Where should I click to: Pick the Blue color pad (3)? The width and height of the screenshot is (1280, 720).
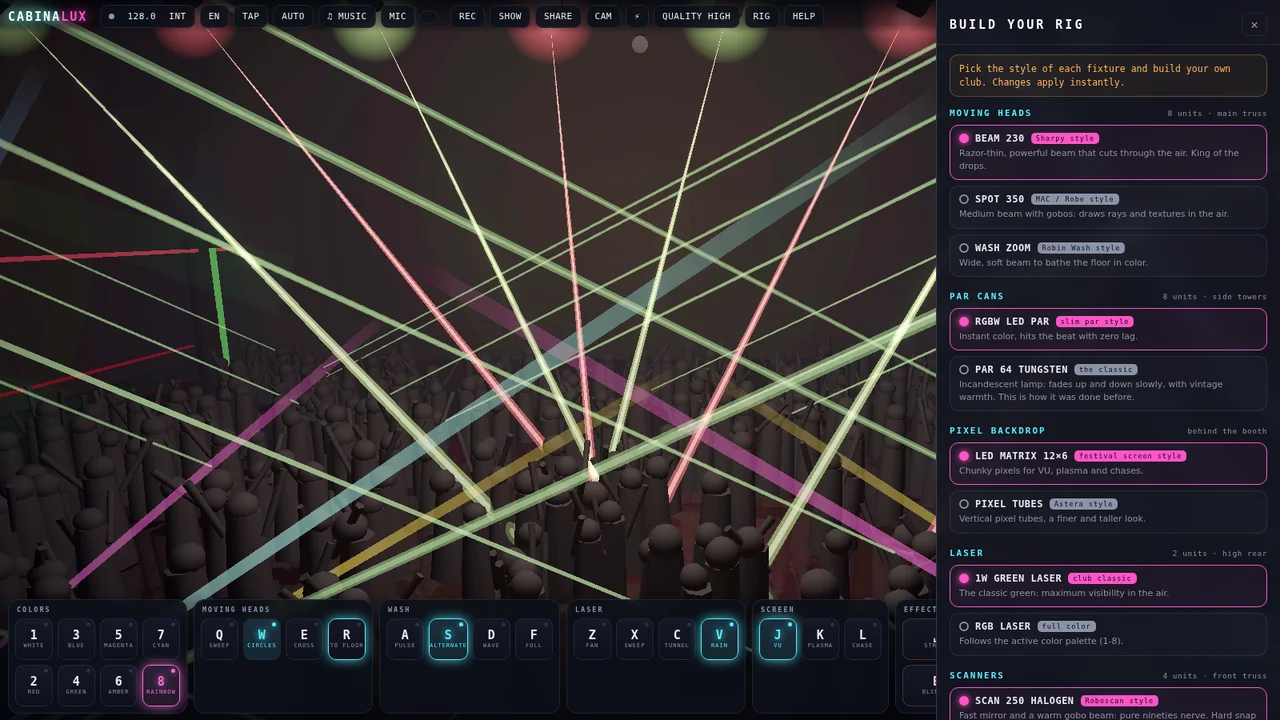(76, 639)
